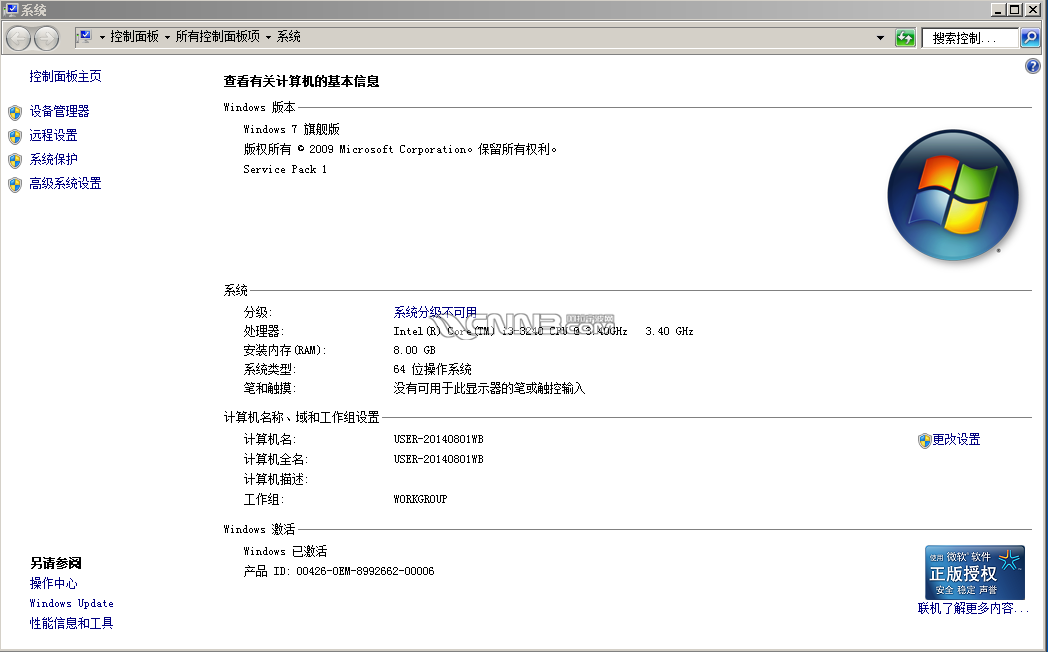Click 更改设置 link
The width and height of the screenshot is (1048, 652).
[956, 439]
